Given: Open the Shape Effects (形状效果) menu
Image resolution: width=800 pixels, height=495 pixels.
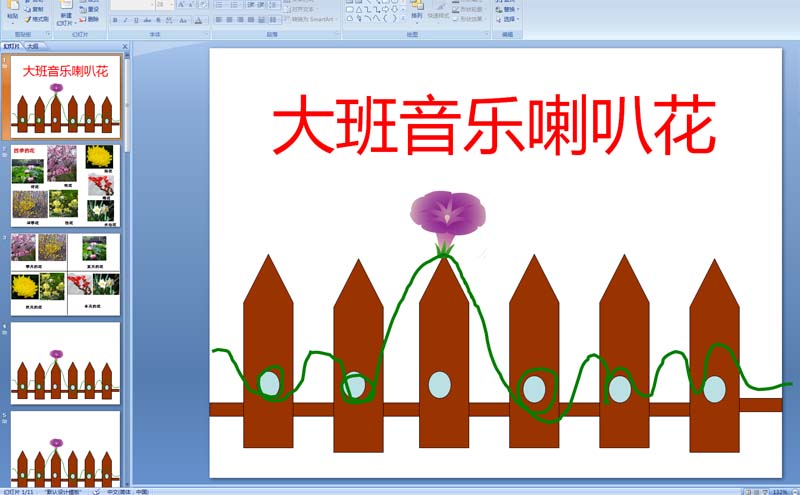Looking at the screenshot, I should coord(468,19).
